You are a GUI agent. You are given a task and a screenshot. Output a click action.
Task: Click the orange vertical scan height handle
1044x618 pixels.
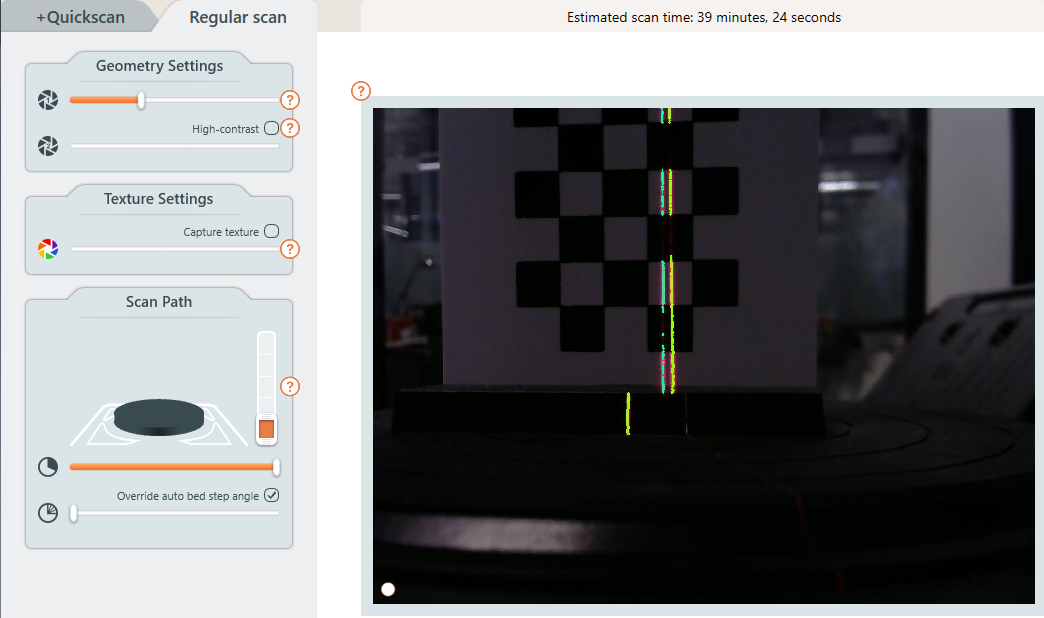(x=266, y=429)
